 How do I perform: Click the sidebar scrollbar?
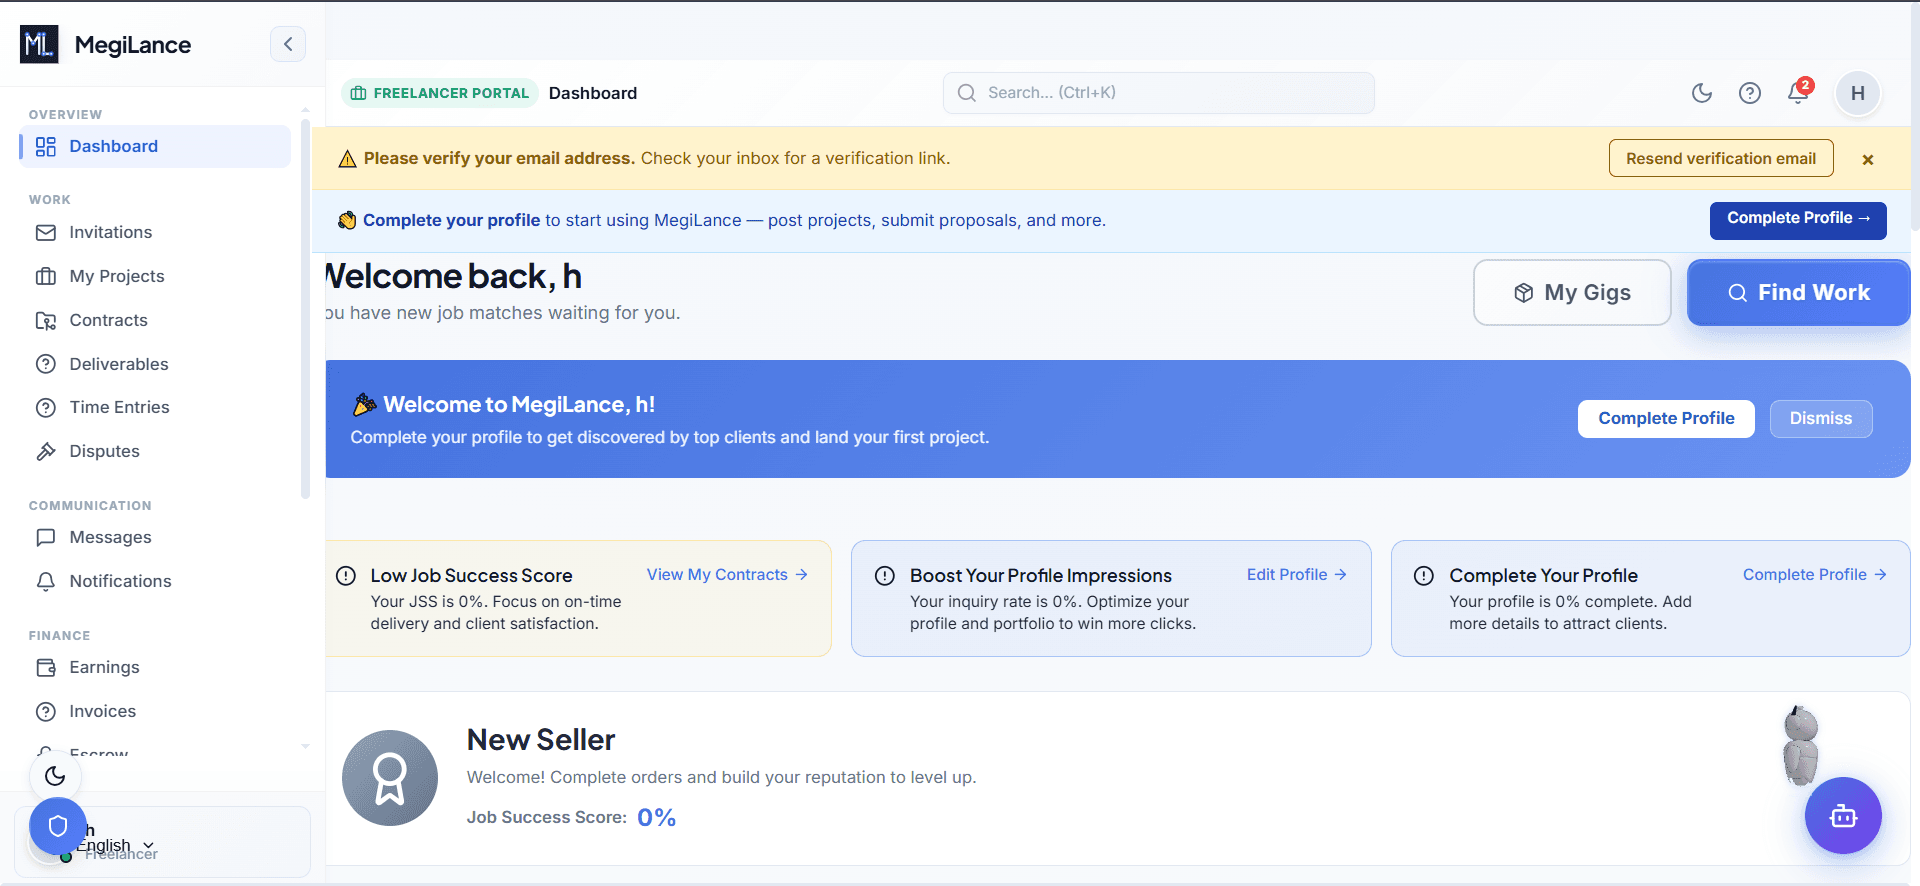tap(305, 308)
